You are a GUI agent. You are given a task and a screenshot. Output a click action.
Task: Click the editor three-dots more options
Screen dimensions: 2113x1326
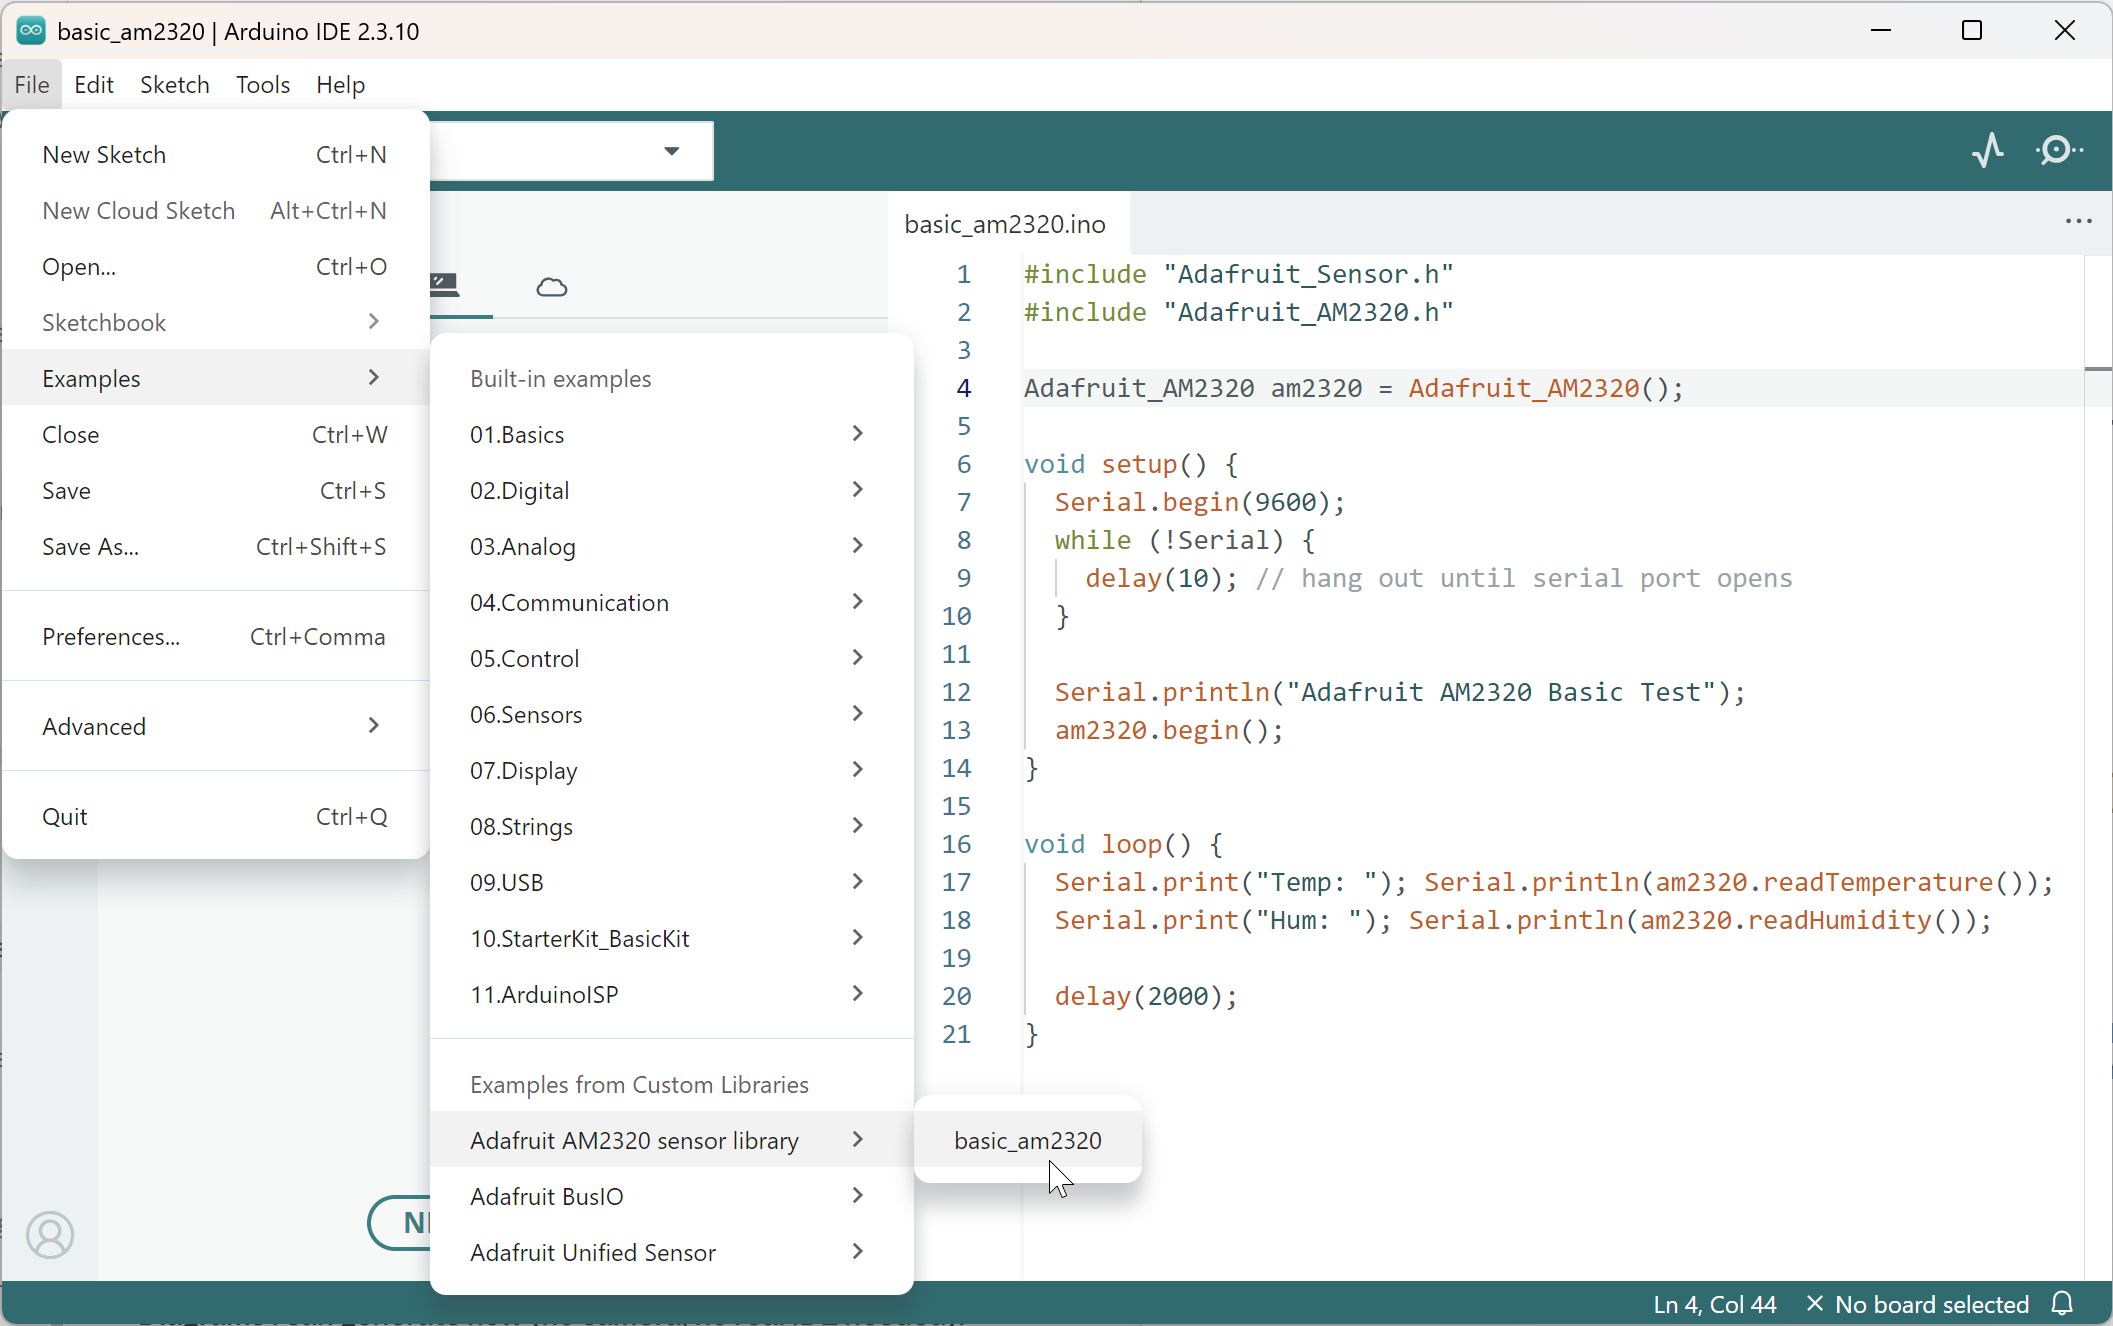pyautogui.click(x=2078, y=222)
